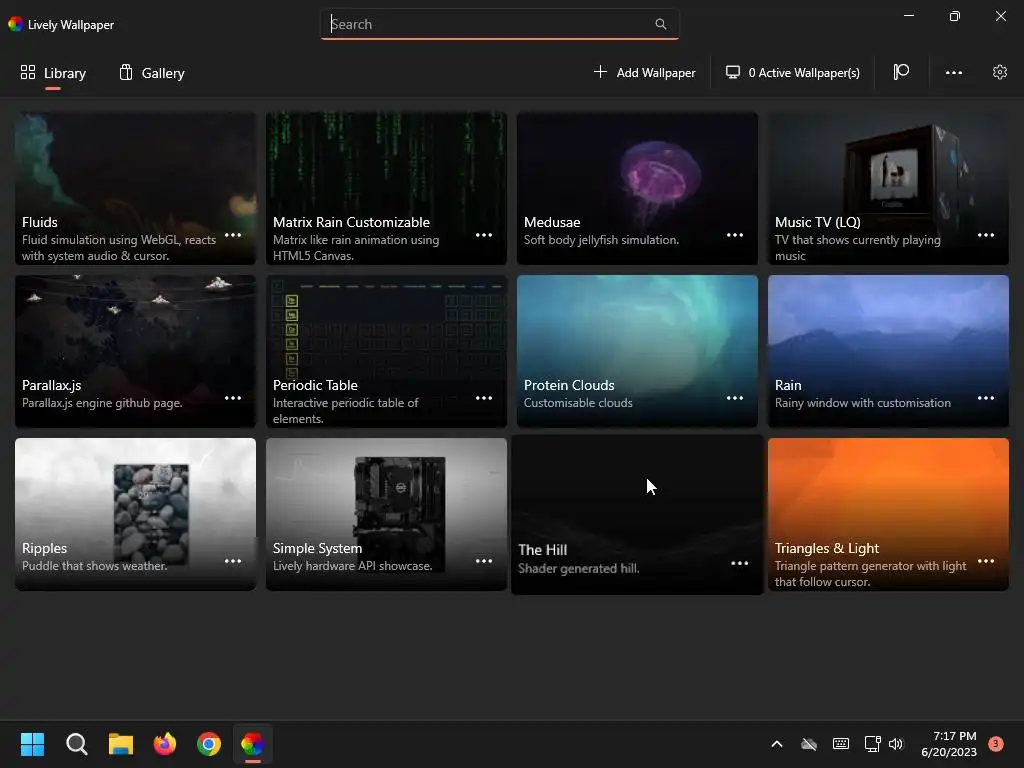Open options menu for Simple System

484,562
